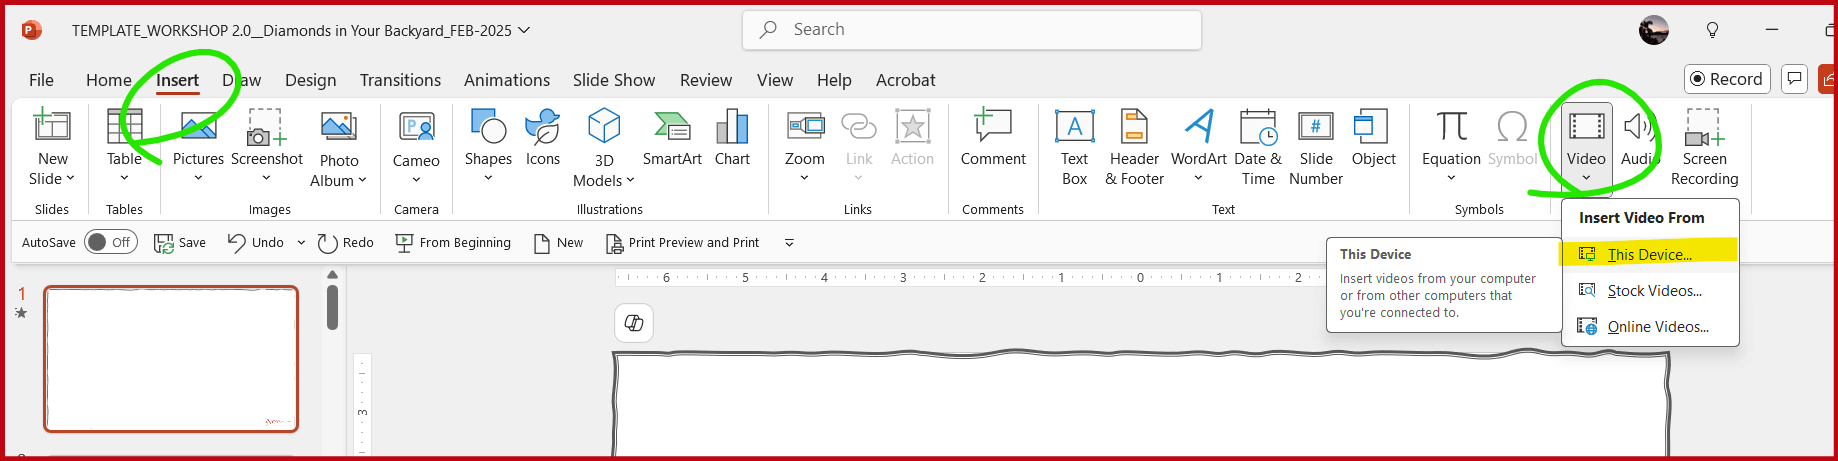The image size is (1838, 461).
Task: Open the Slide Show tab
Action: 613,80
